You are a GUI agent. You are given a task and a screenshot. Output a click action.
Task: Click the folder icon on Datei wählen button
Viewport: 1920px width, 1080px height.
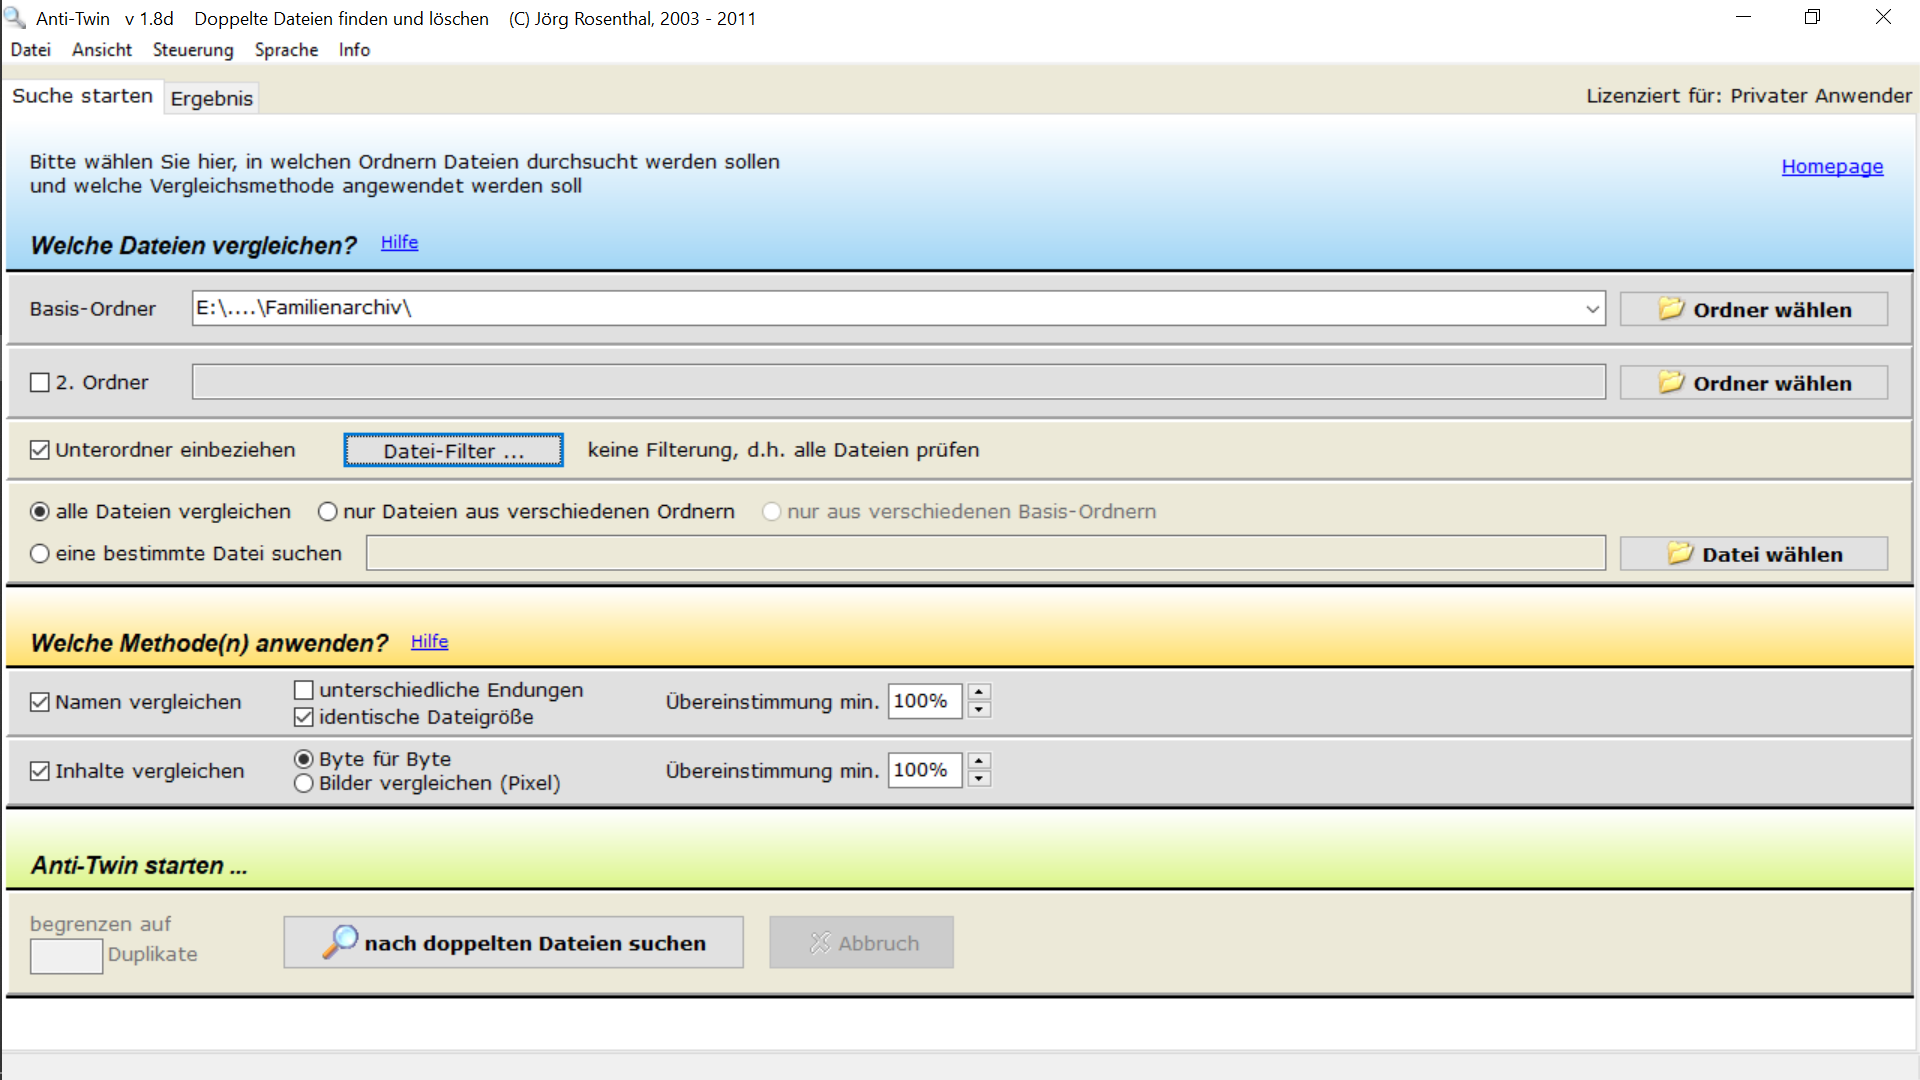coord(1680,553)
